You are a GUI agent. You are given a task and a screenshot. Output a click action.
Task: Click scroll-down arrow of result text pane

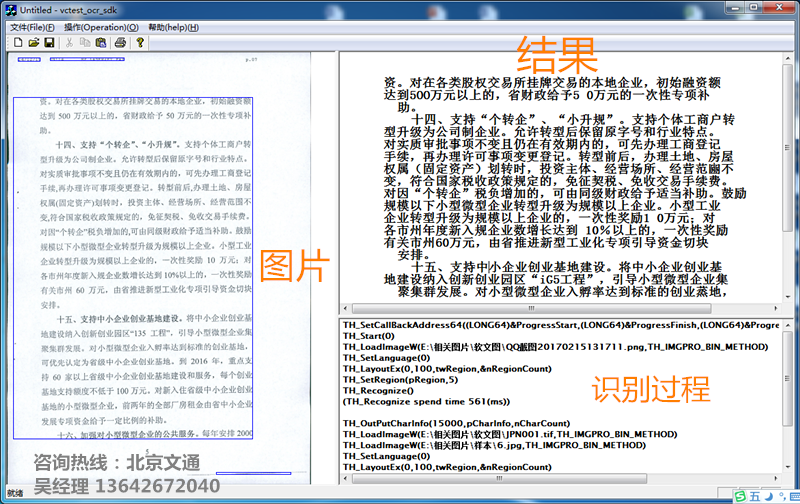point(788,297)
